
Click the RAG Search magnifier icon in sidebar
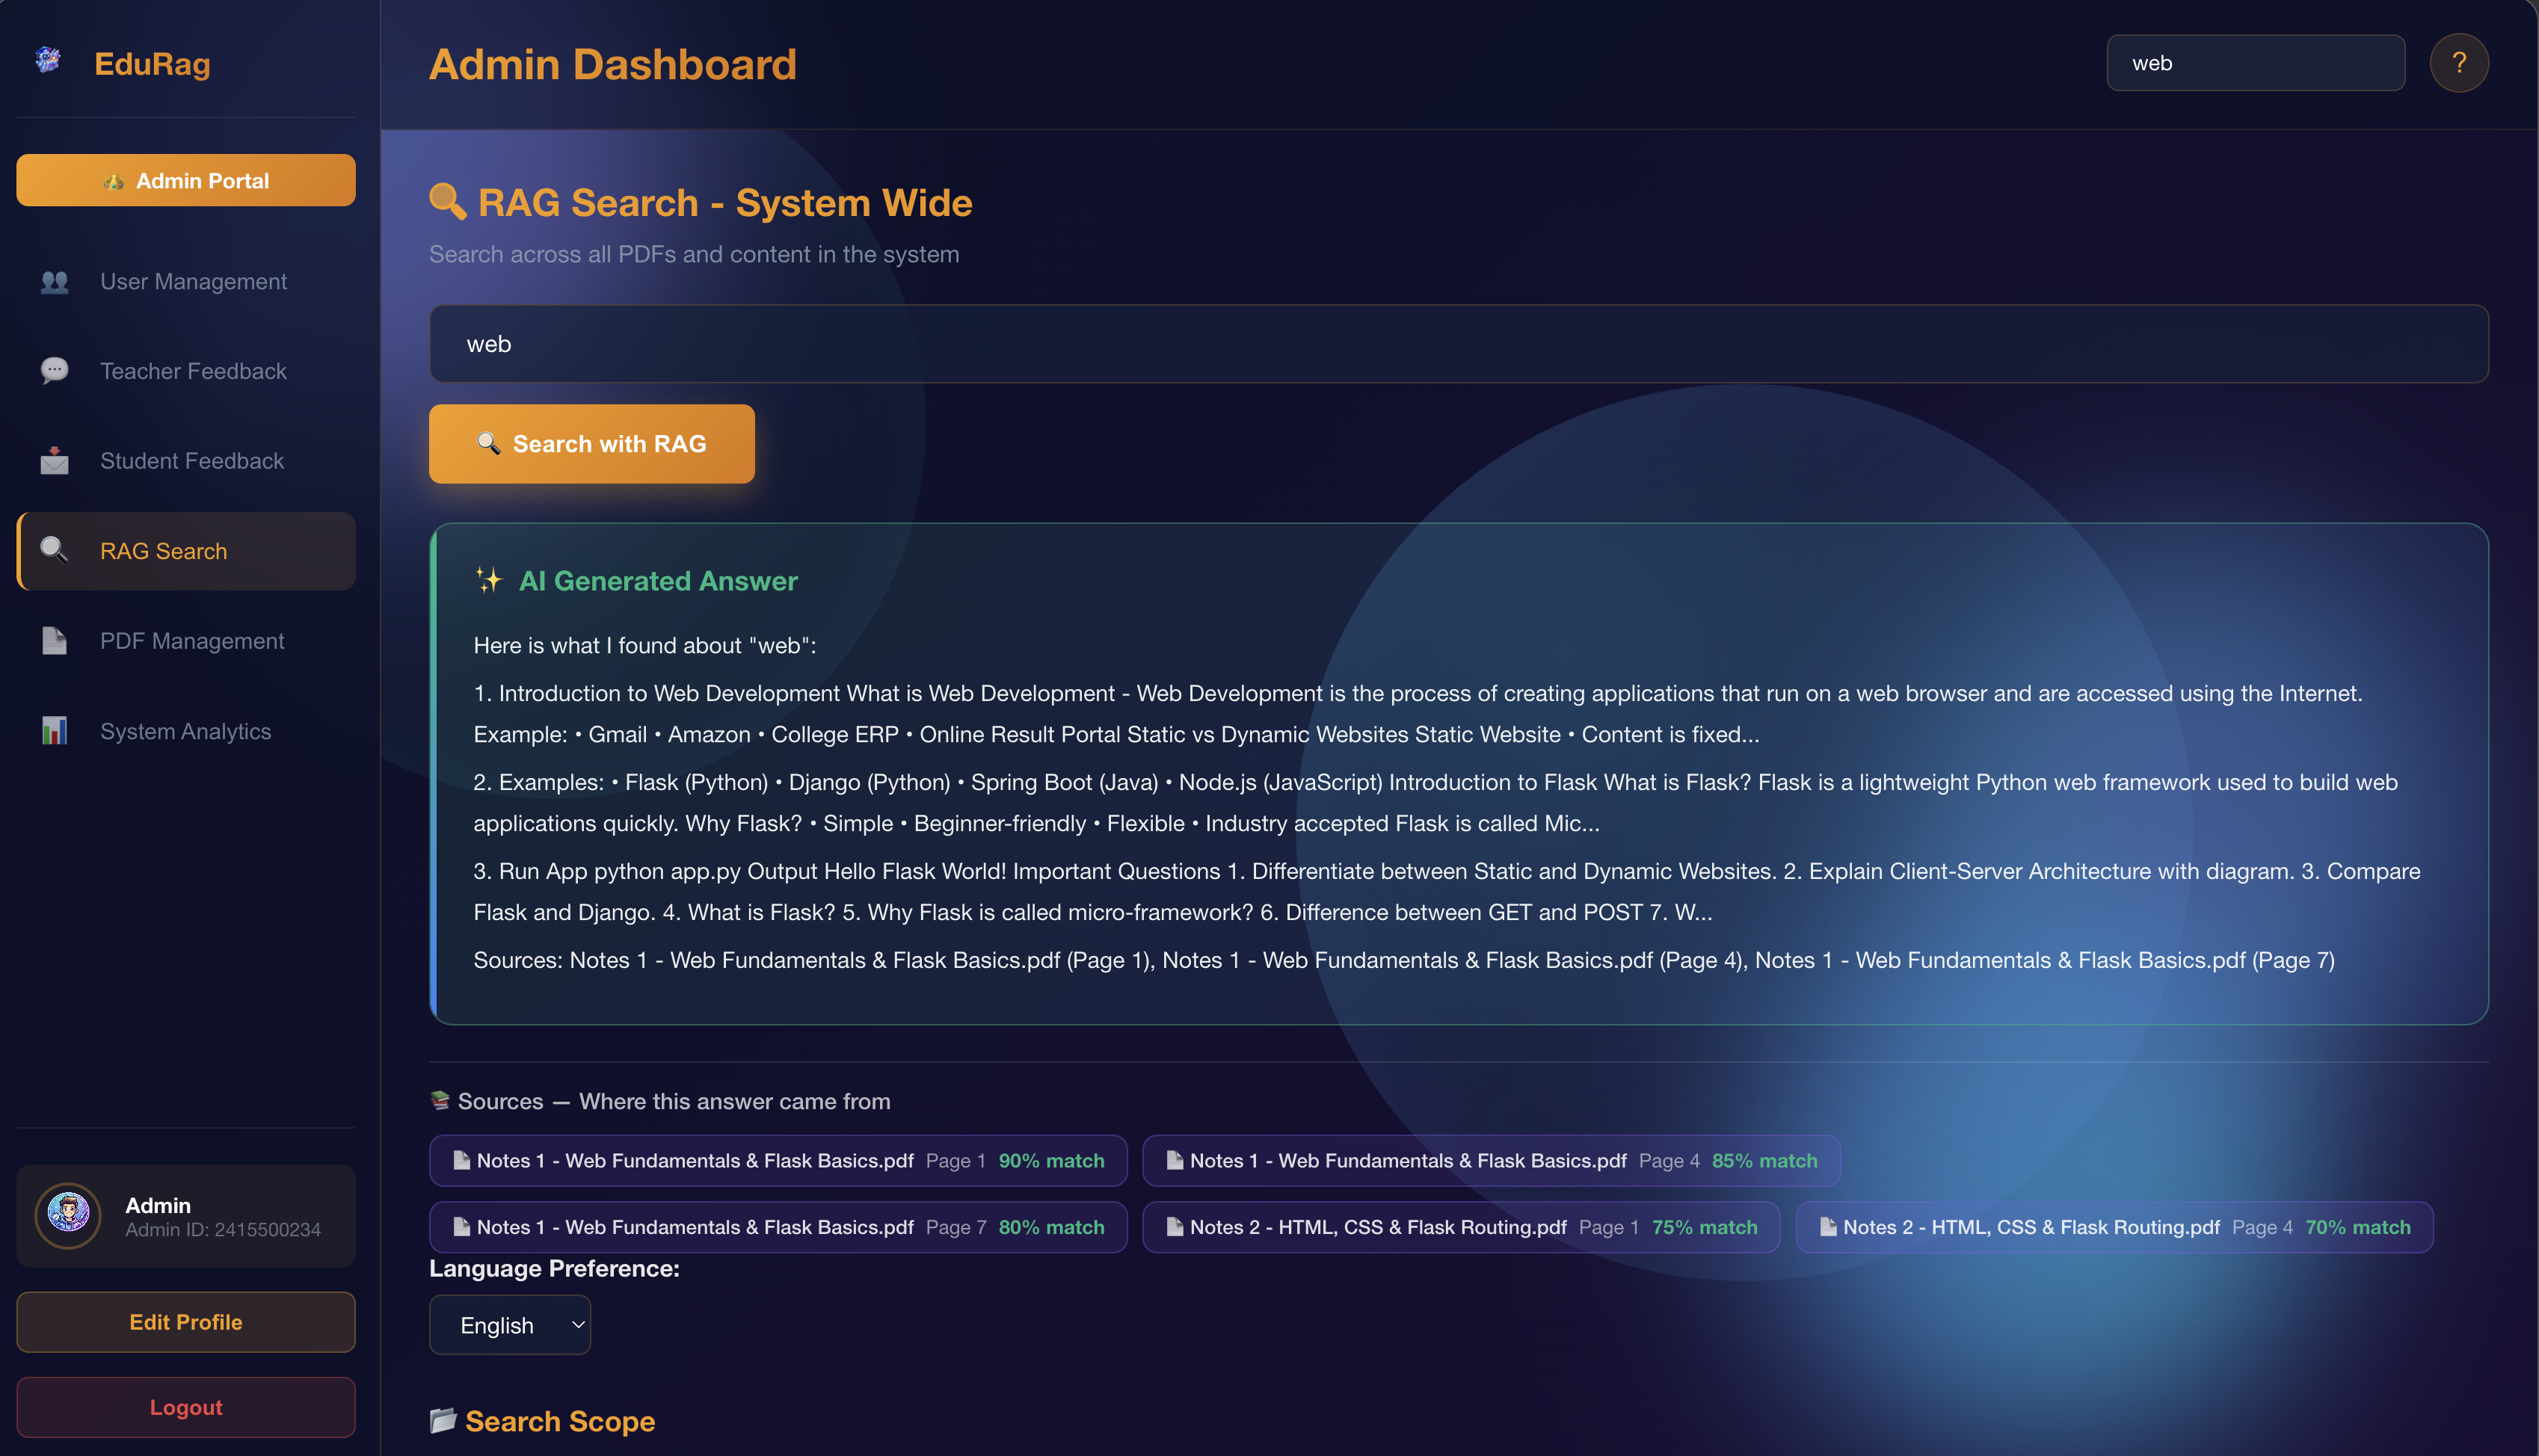coord(54,550)
